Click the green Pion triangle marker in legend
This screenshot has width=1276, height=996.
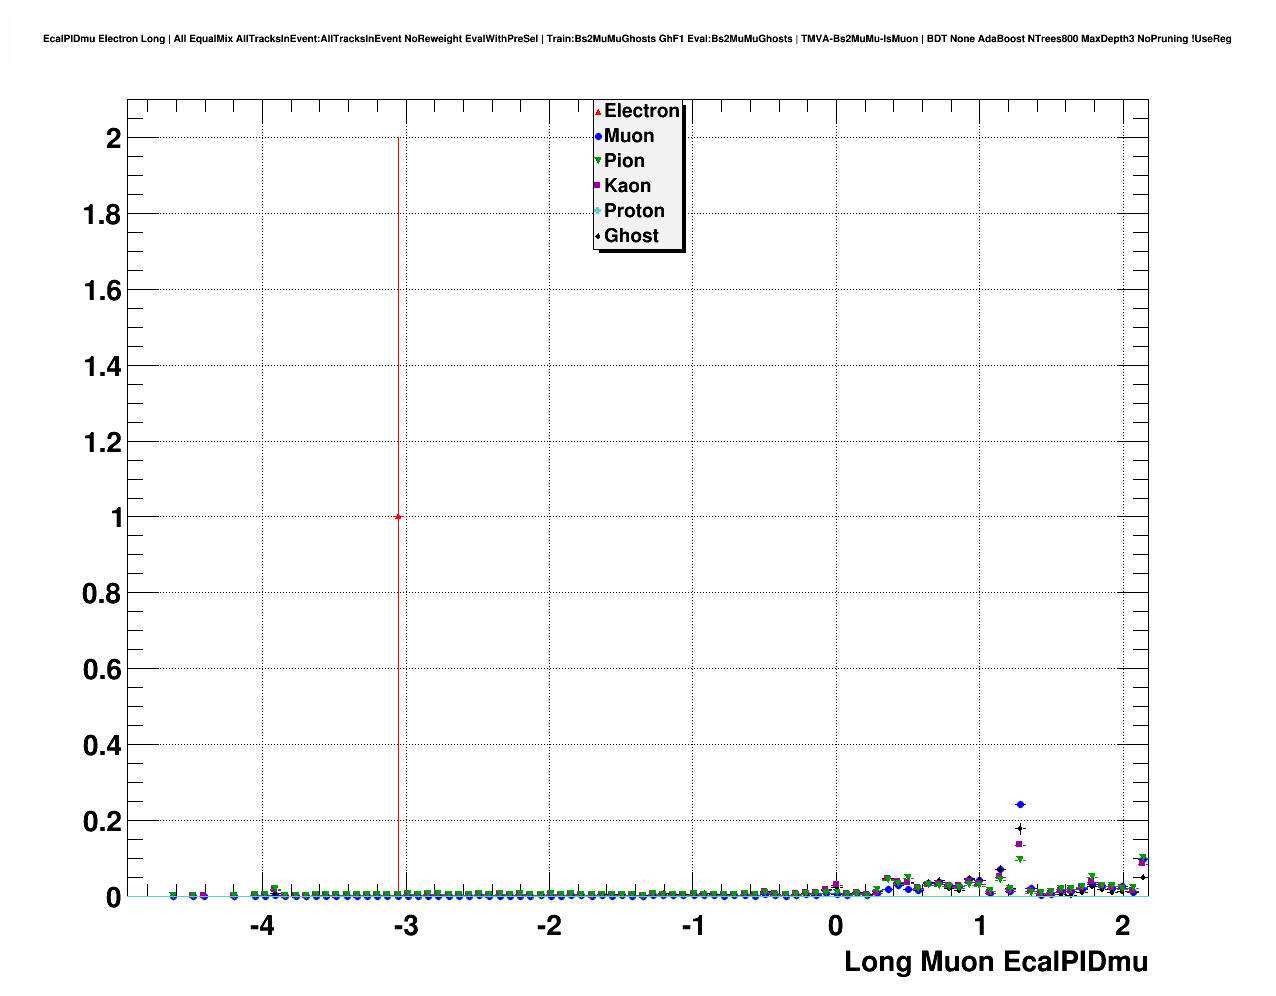[x=598, y=161]
